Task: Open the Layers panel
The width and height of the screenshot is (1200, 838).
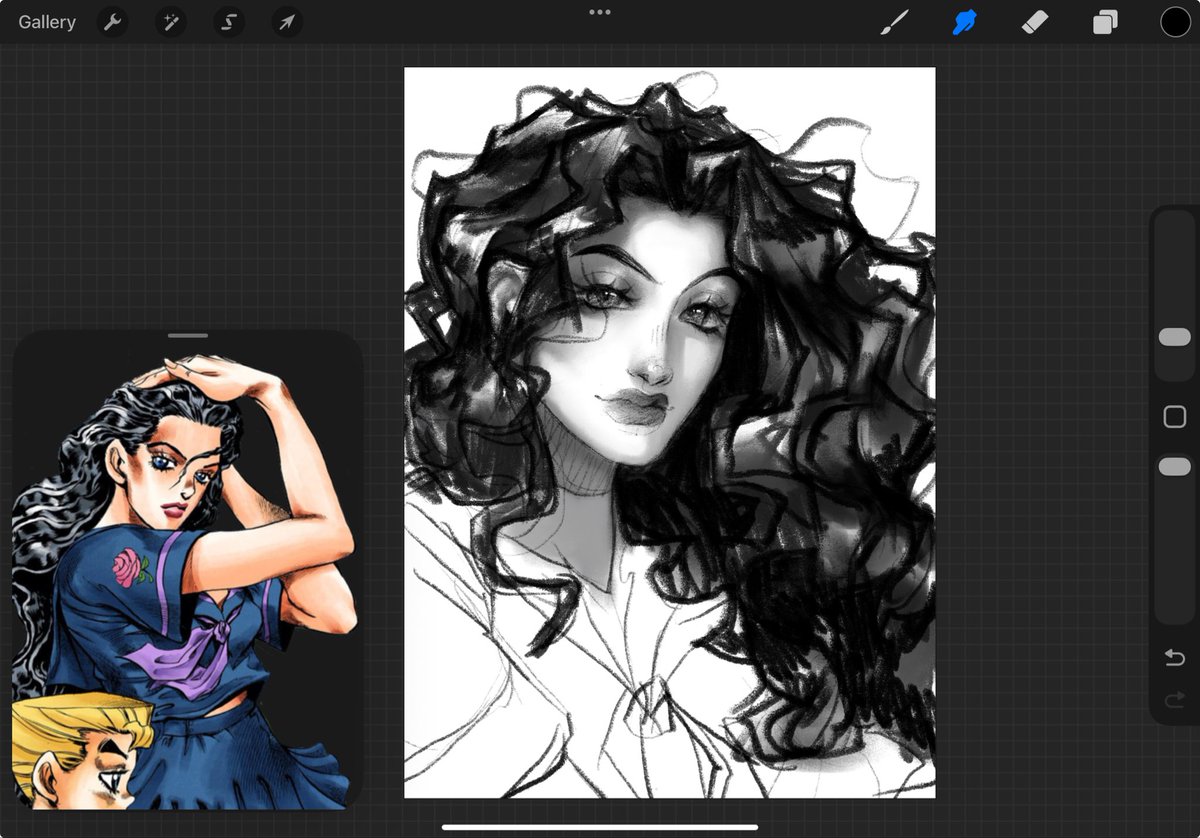Action: [1104, 21]
